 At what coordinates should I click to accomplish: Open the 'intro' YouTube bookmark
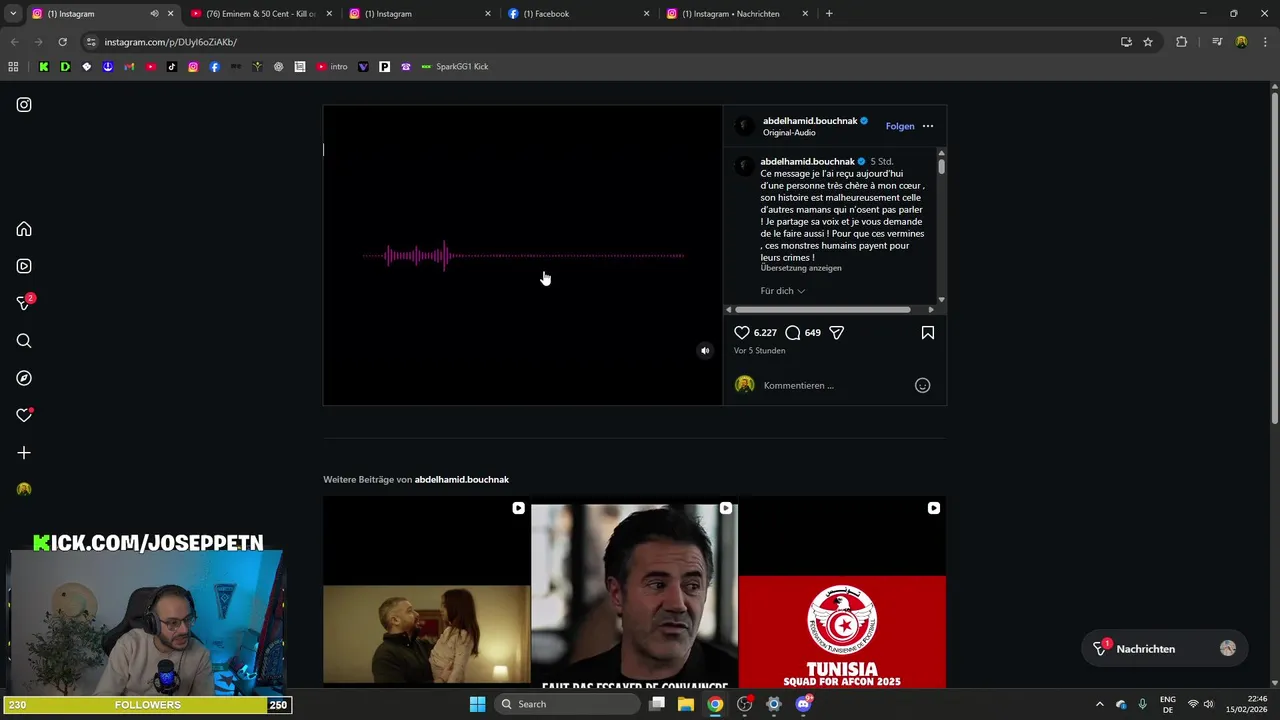click(x=332, y=67)
